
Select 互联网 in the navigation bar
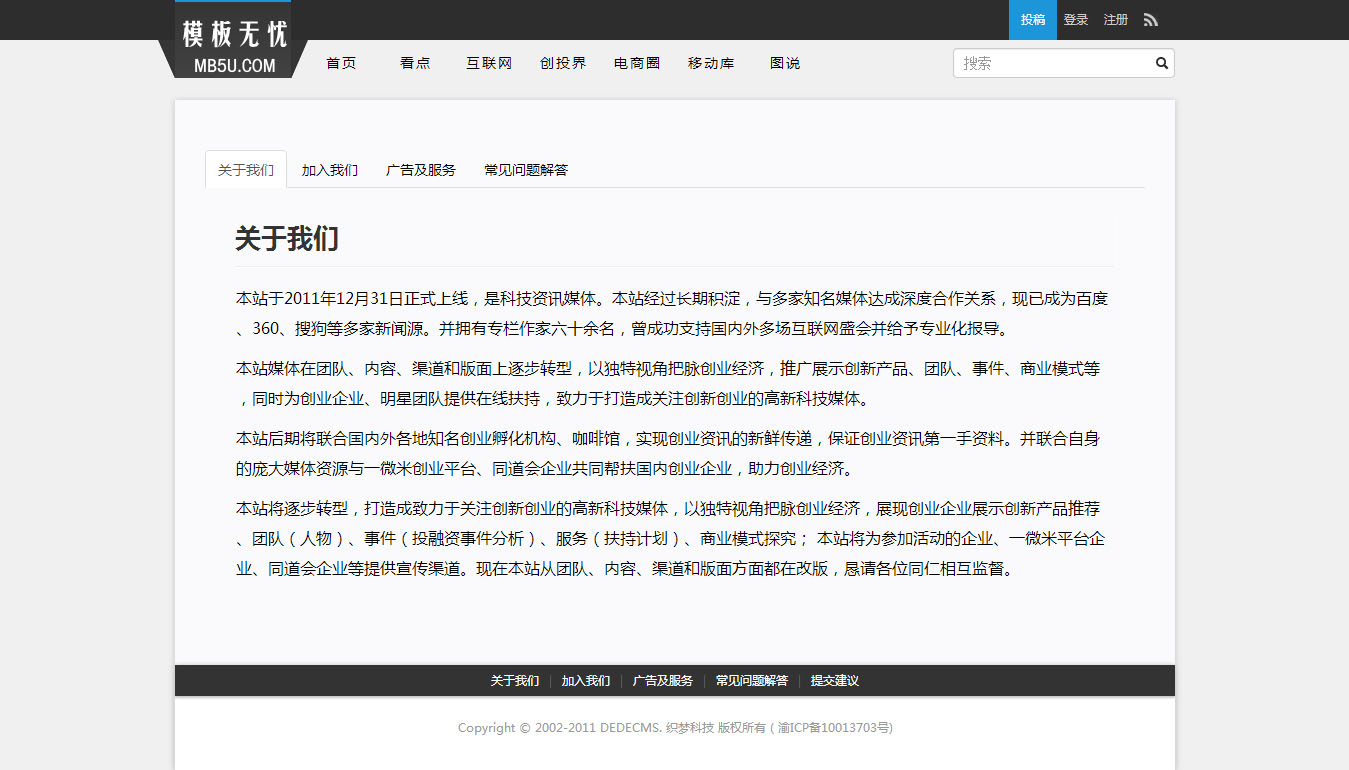[489, 63]
